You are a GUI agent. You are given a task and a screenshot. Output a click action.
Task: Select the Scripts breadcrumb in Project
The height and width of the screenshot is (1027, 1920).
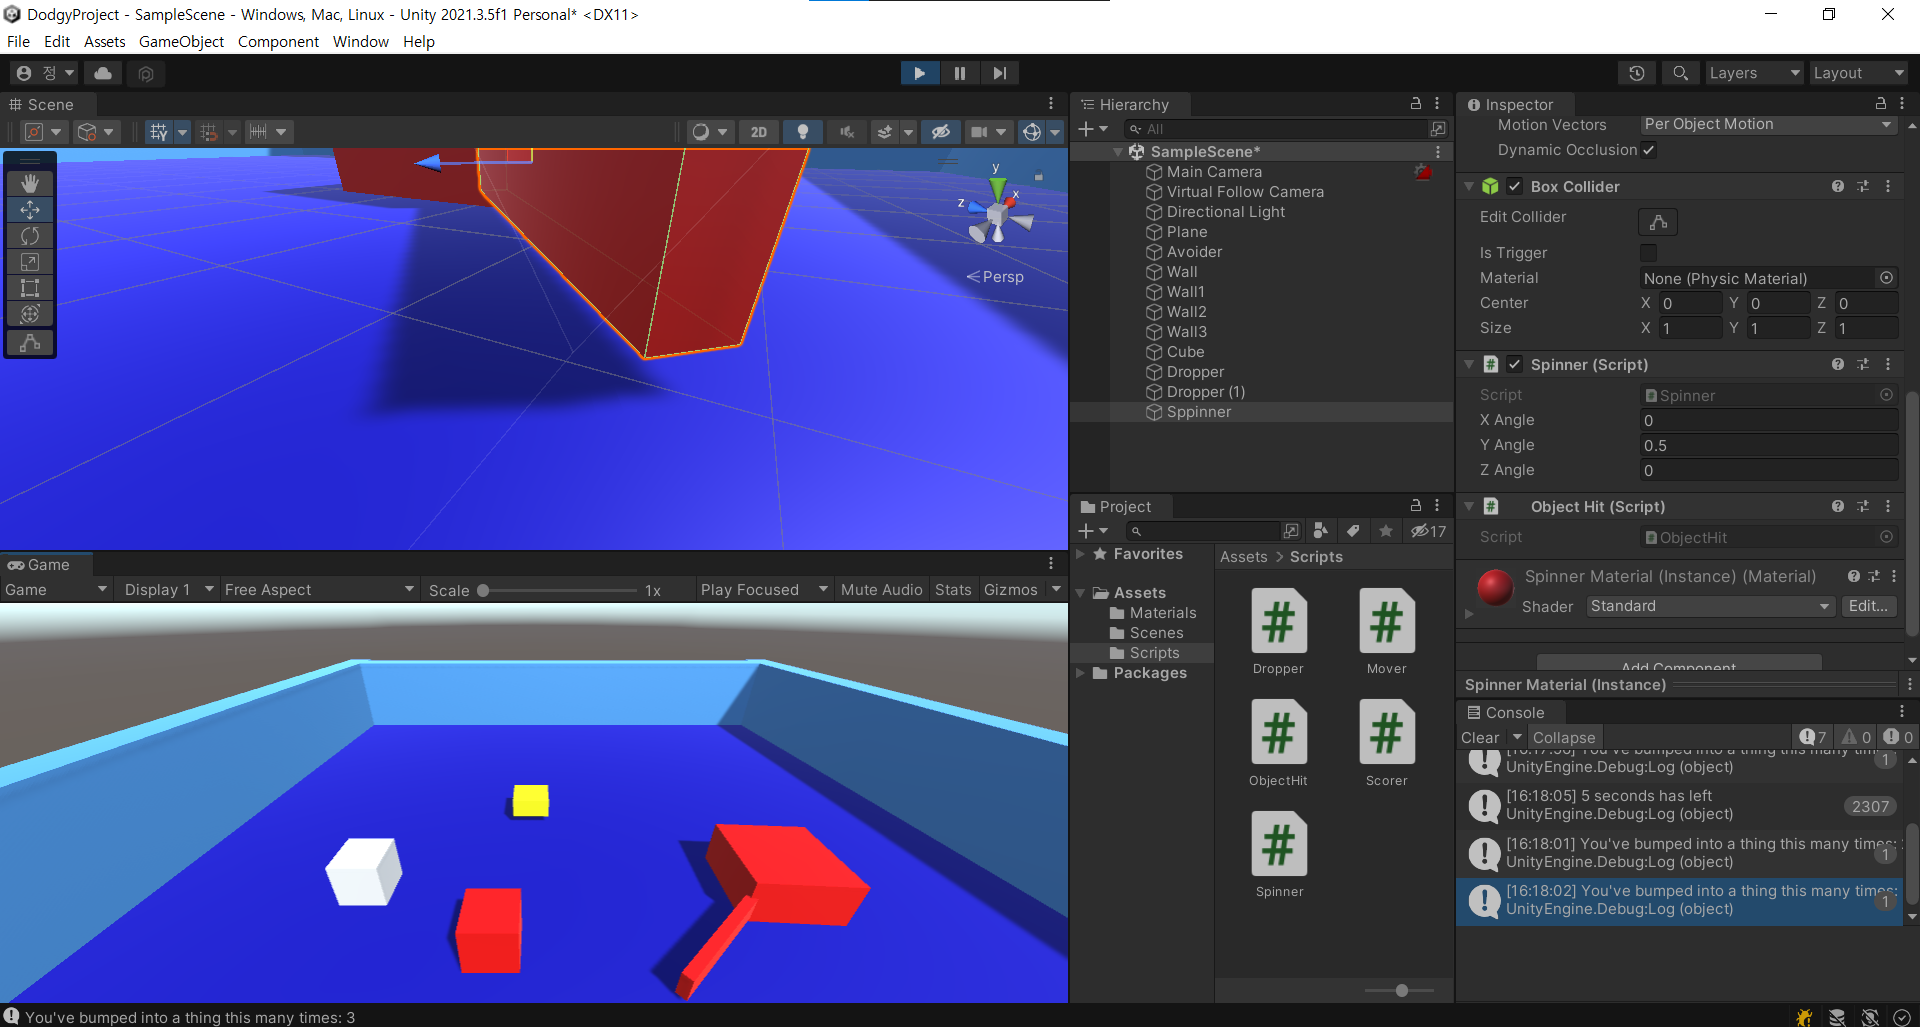(1316, 557)
